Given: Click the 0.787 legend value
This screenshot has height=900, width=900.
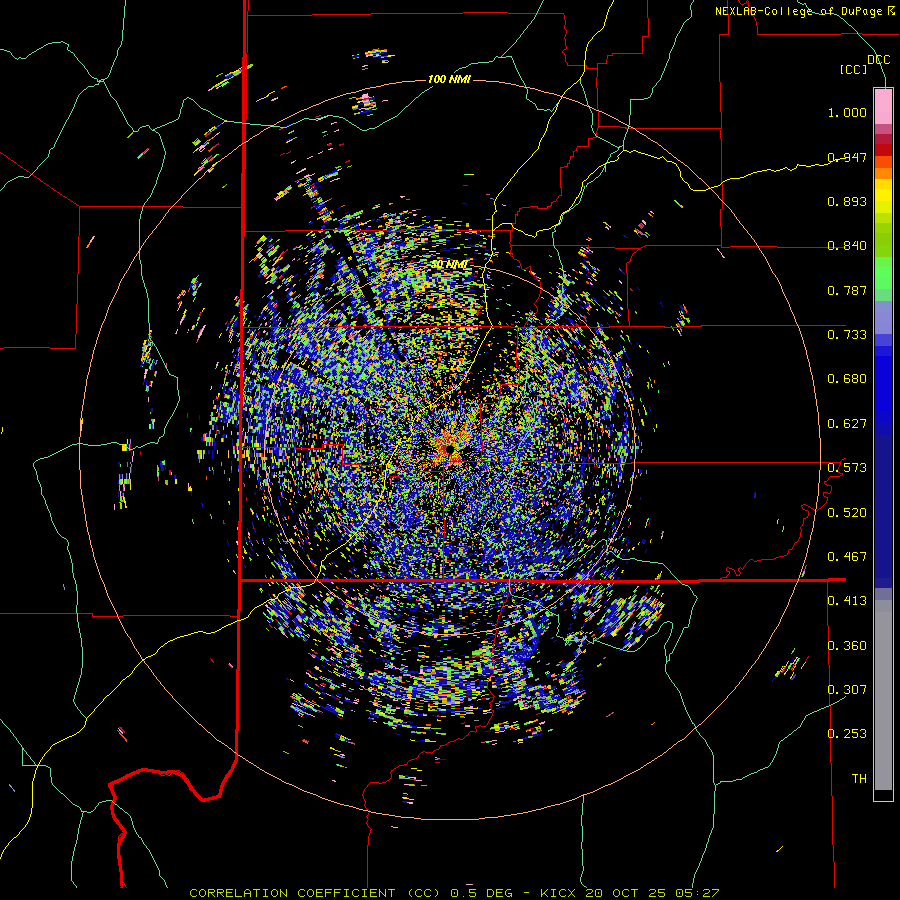Looking at the screenshot, I should click(x=847, y=290).
